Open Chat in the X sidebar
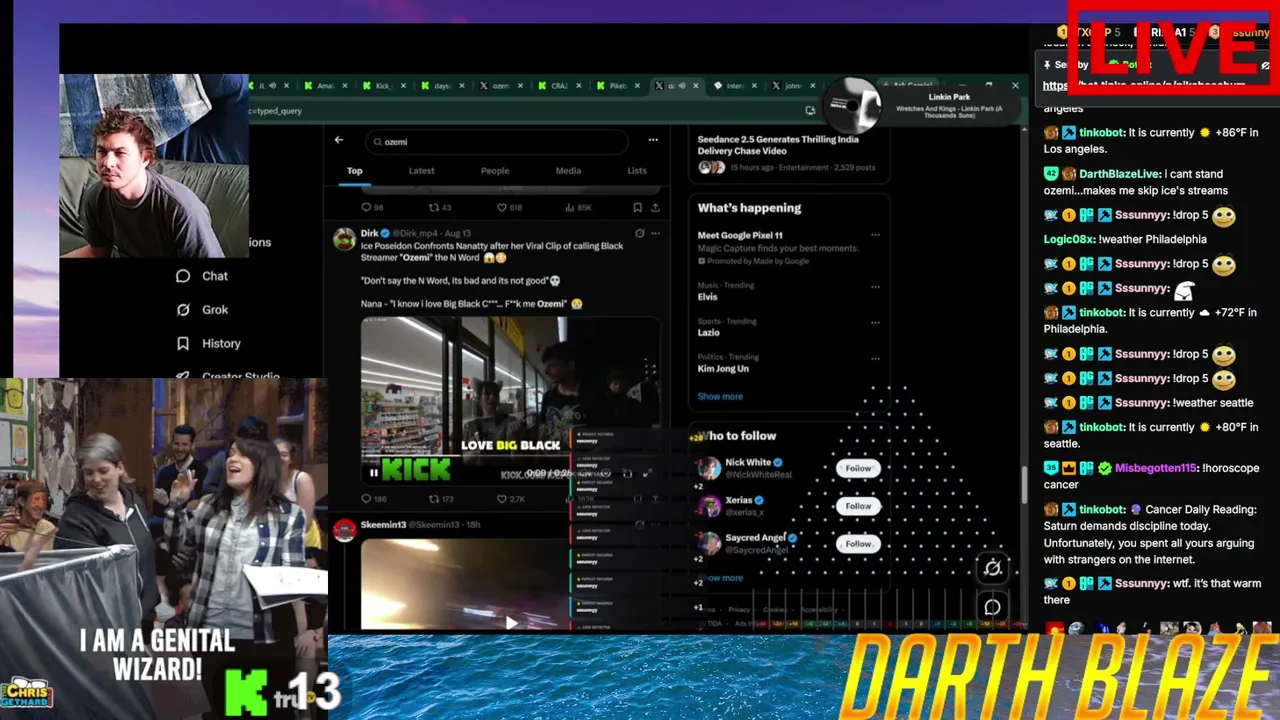 coord(202,276)
